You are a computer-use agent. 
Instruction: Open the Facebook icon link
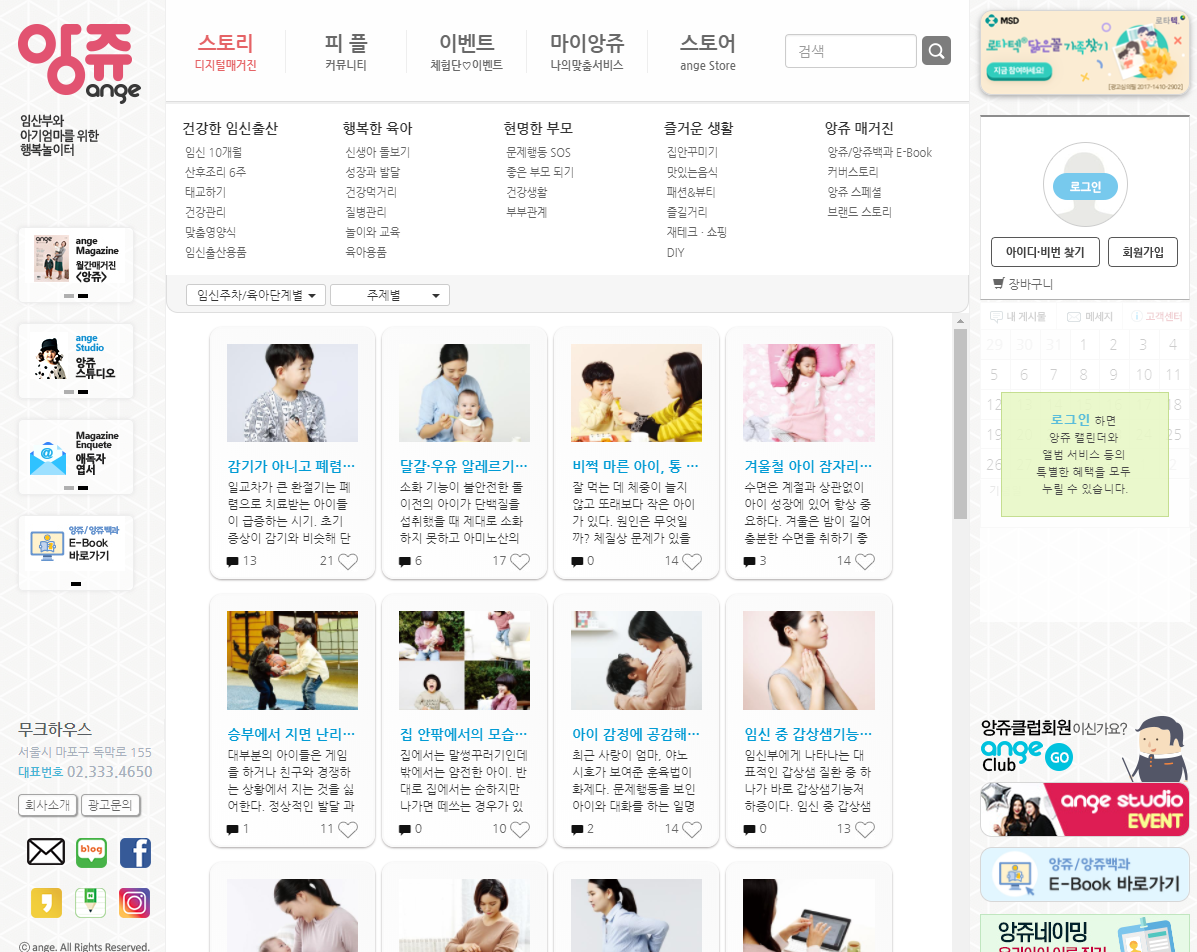[135, 852]
